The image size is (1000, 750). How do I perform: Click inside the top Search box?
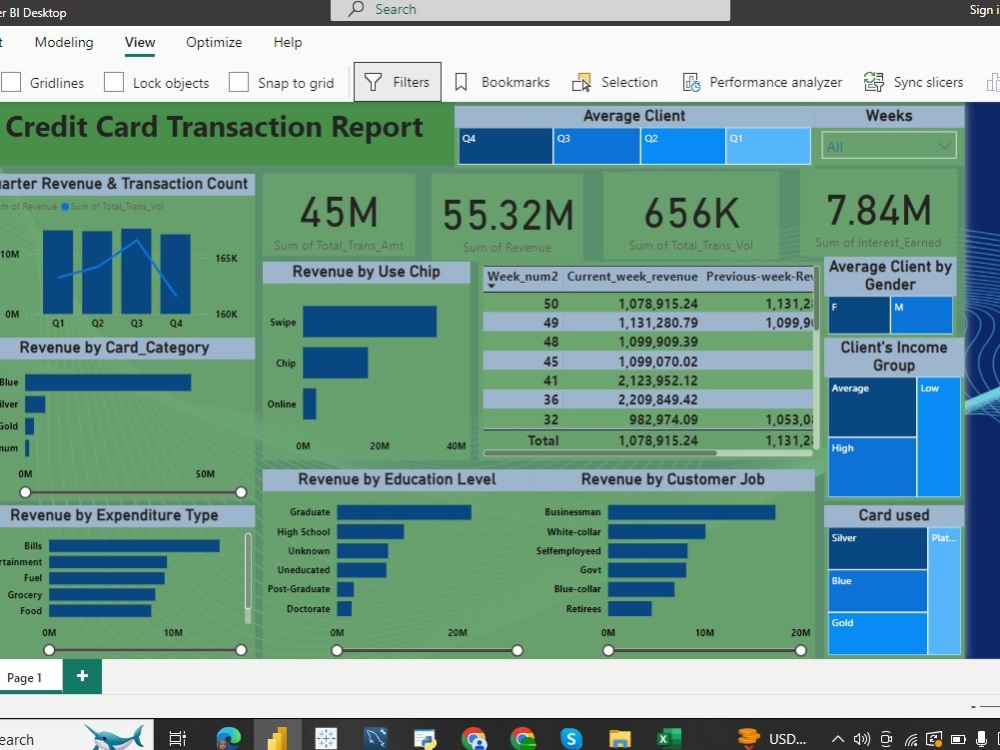point(530,9)
